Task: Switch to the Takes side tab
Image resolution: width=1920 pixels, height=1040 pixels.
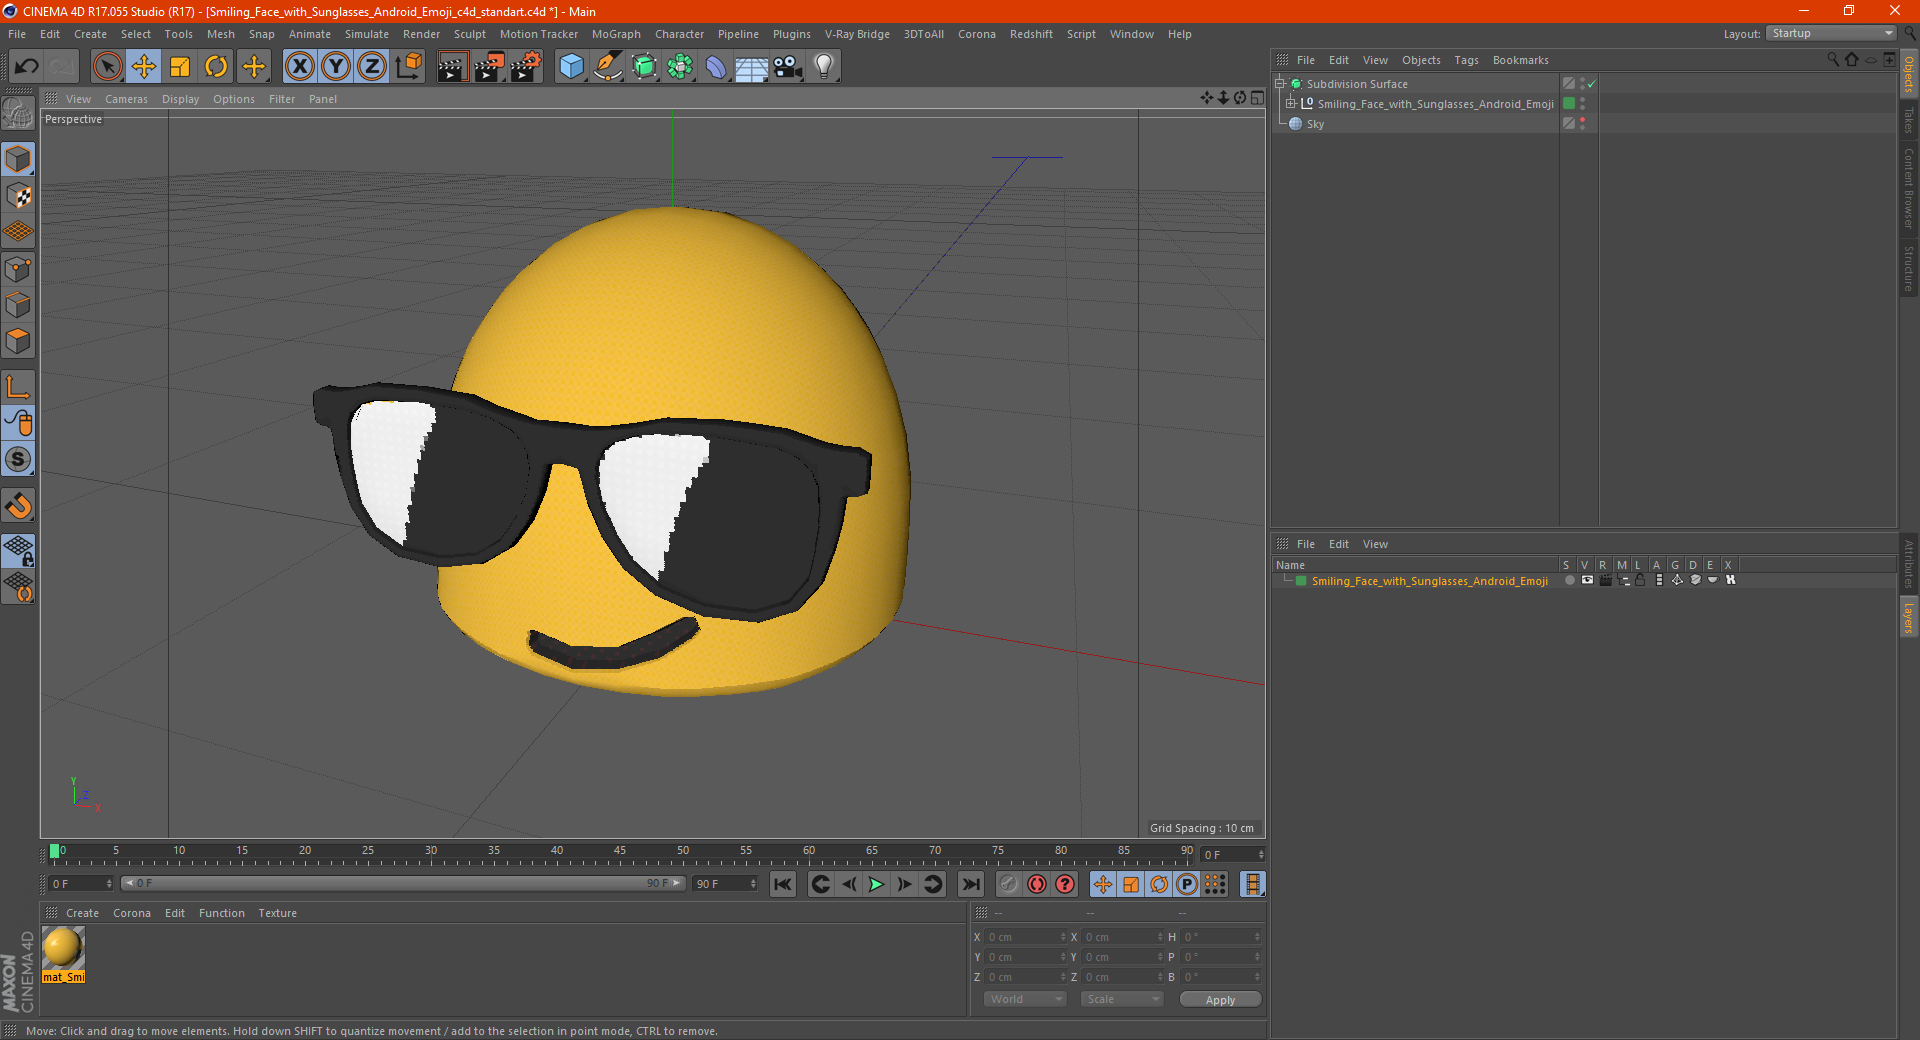Action: pos(1908,120)
